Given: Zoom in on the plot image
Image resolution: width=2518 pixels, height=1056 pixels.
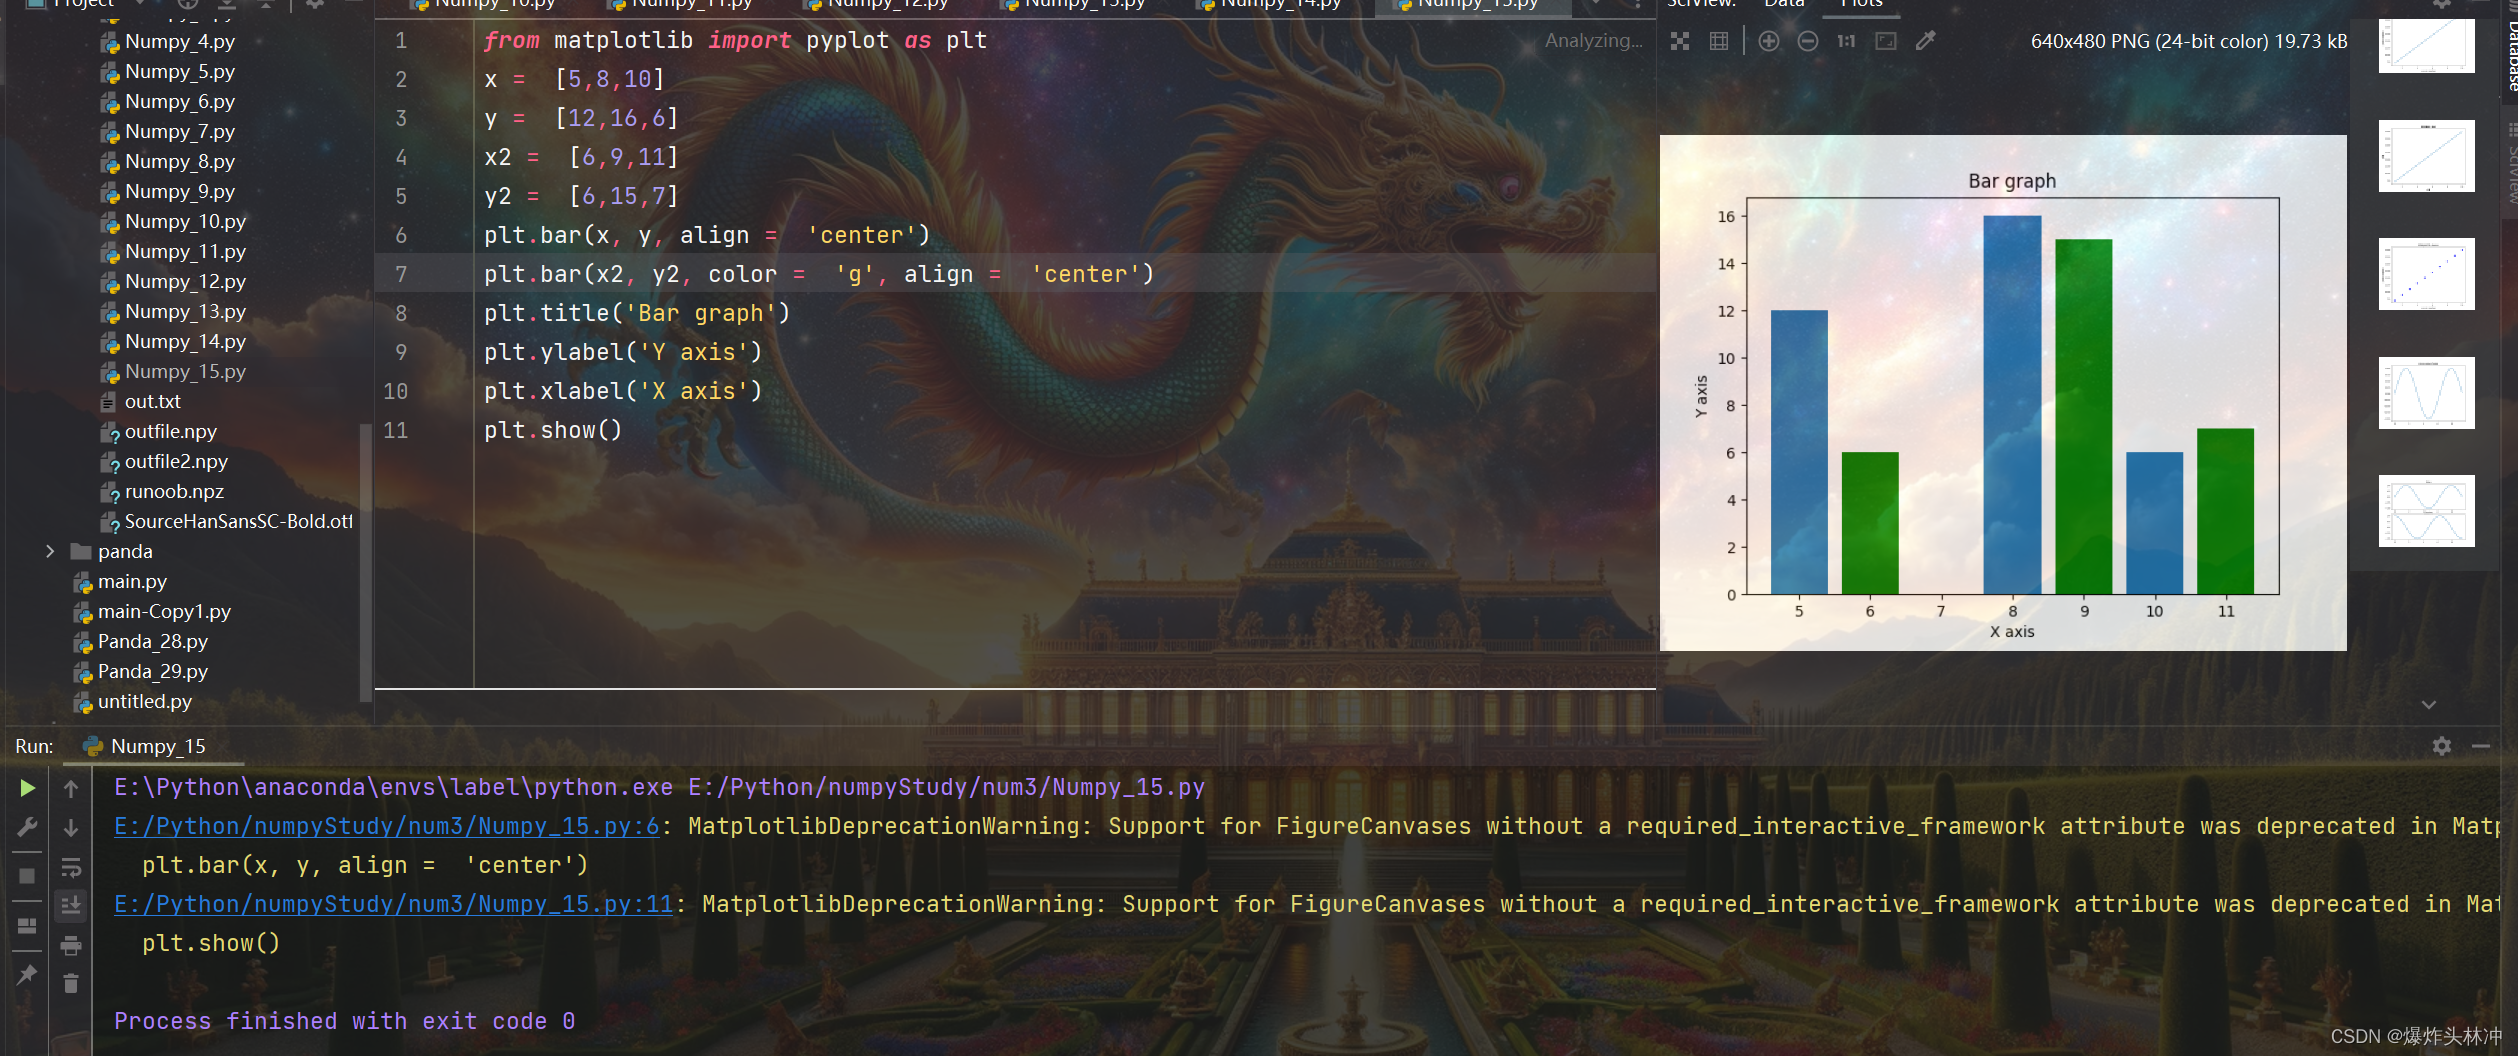Looking at the screenshot, I should (1769, 41).
